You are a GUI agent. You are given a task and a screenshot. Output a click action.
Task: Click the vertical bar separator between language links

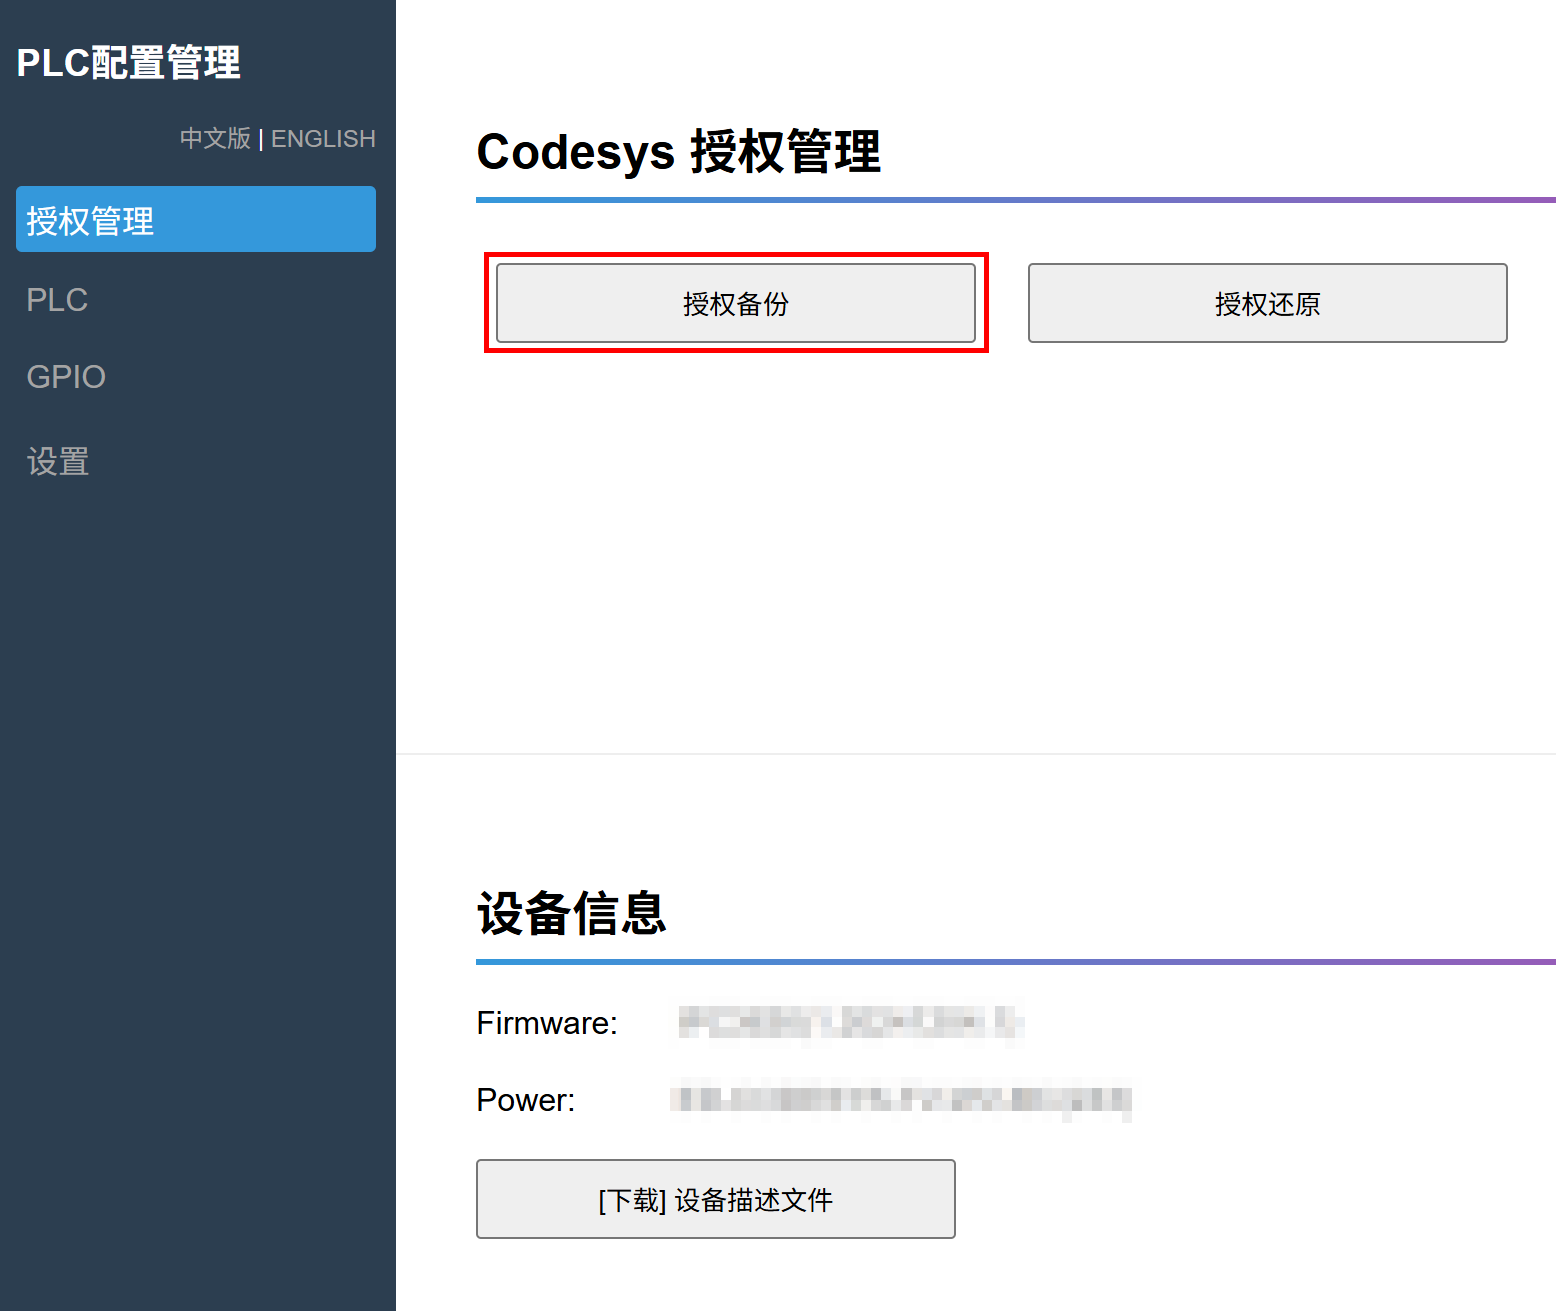pyautogui.click(x=261, y=139)
